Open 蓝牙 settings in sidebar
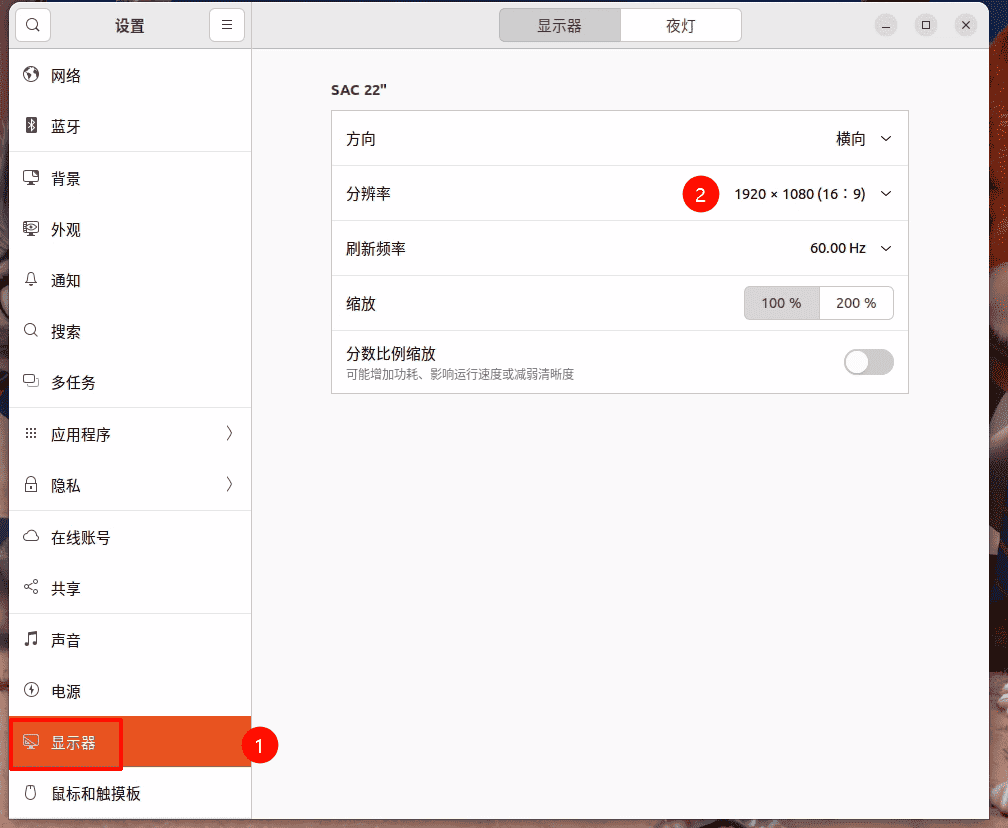The image size is (1008, 828). pos(130,126)
